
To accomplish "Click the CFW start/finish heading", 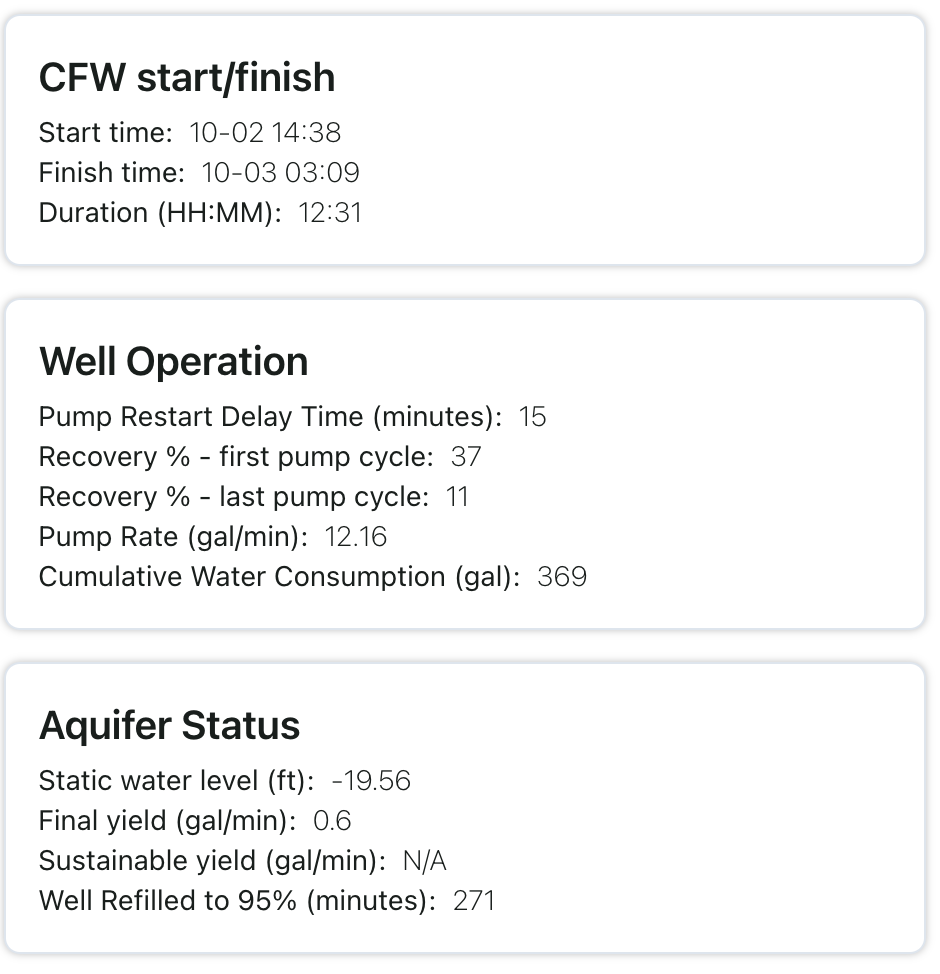I will [x=187, y=78].
